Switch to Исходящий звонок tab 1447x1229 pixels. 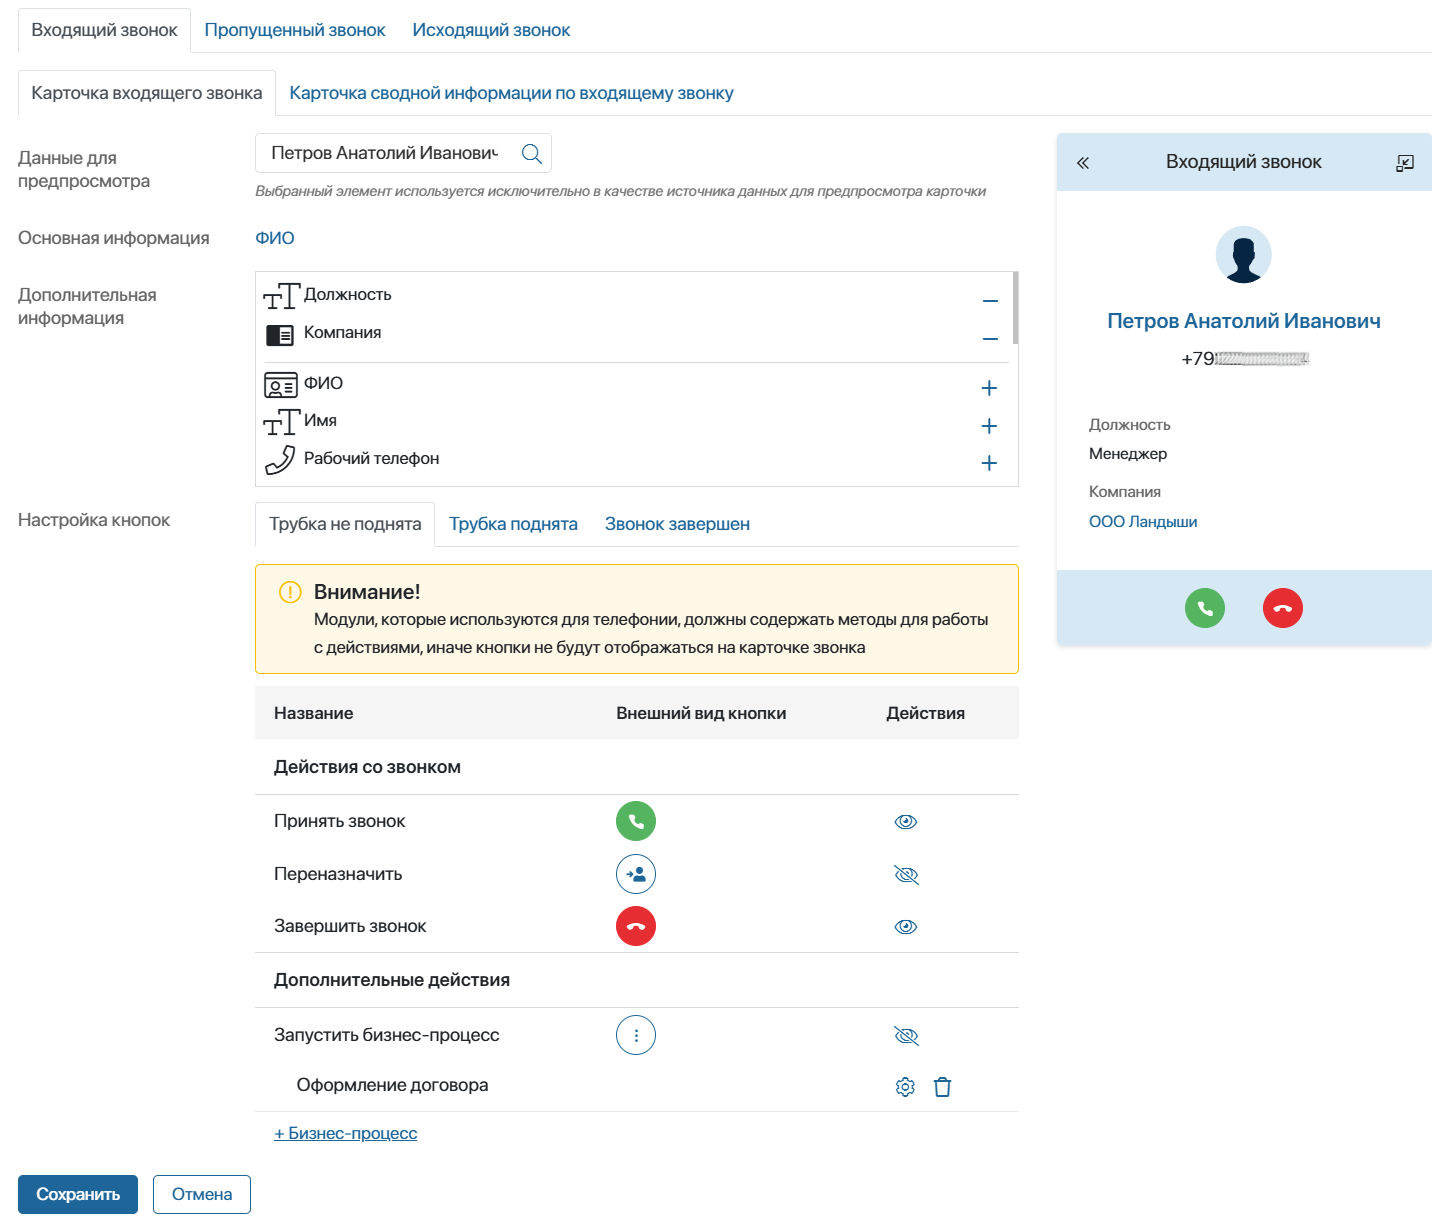[491, 30]
